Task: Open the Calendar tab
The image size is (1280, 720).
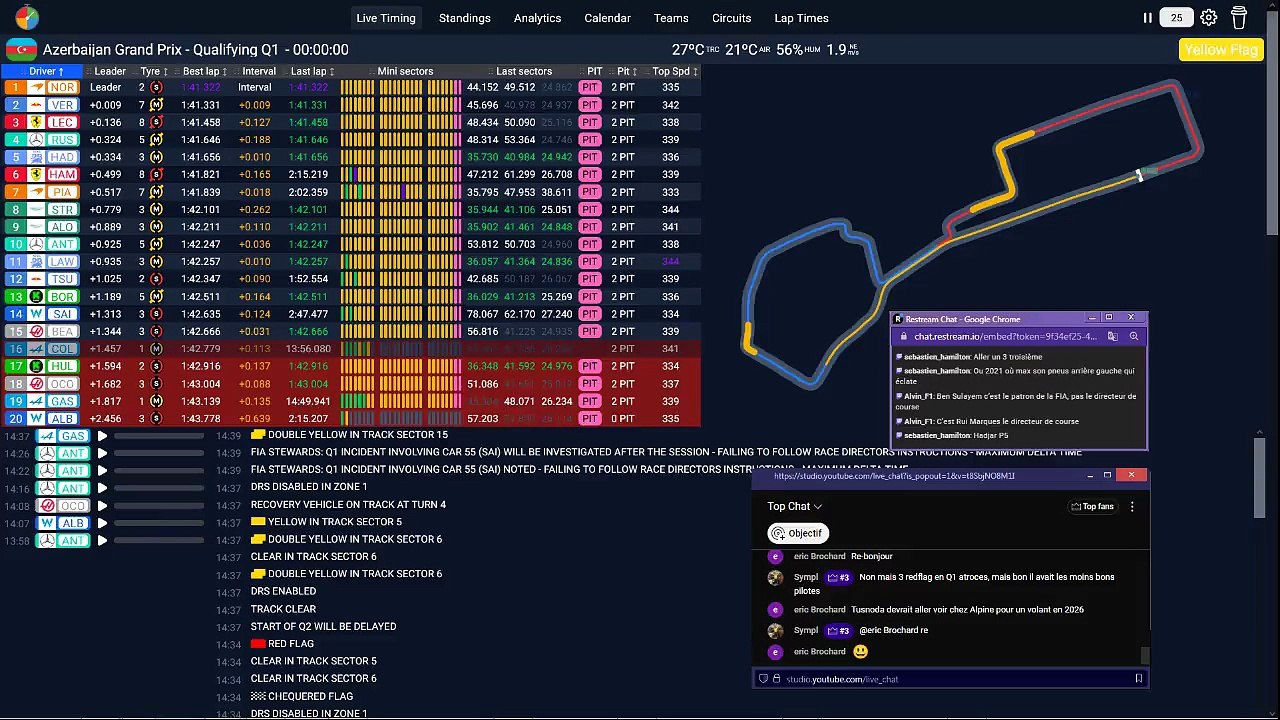Action: point(607,18)
